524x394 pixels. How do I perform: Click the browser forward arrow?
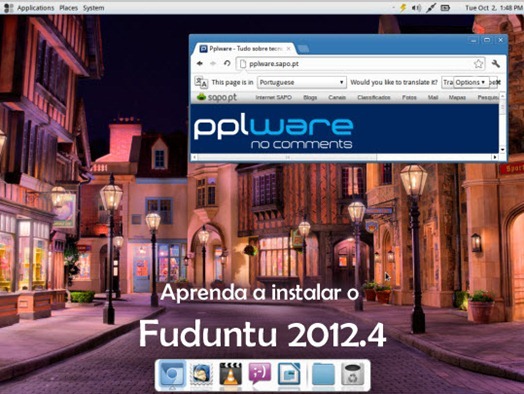(x=213, y=63)
